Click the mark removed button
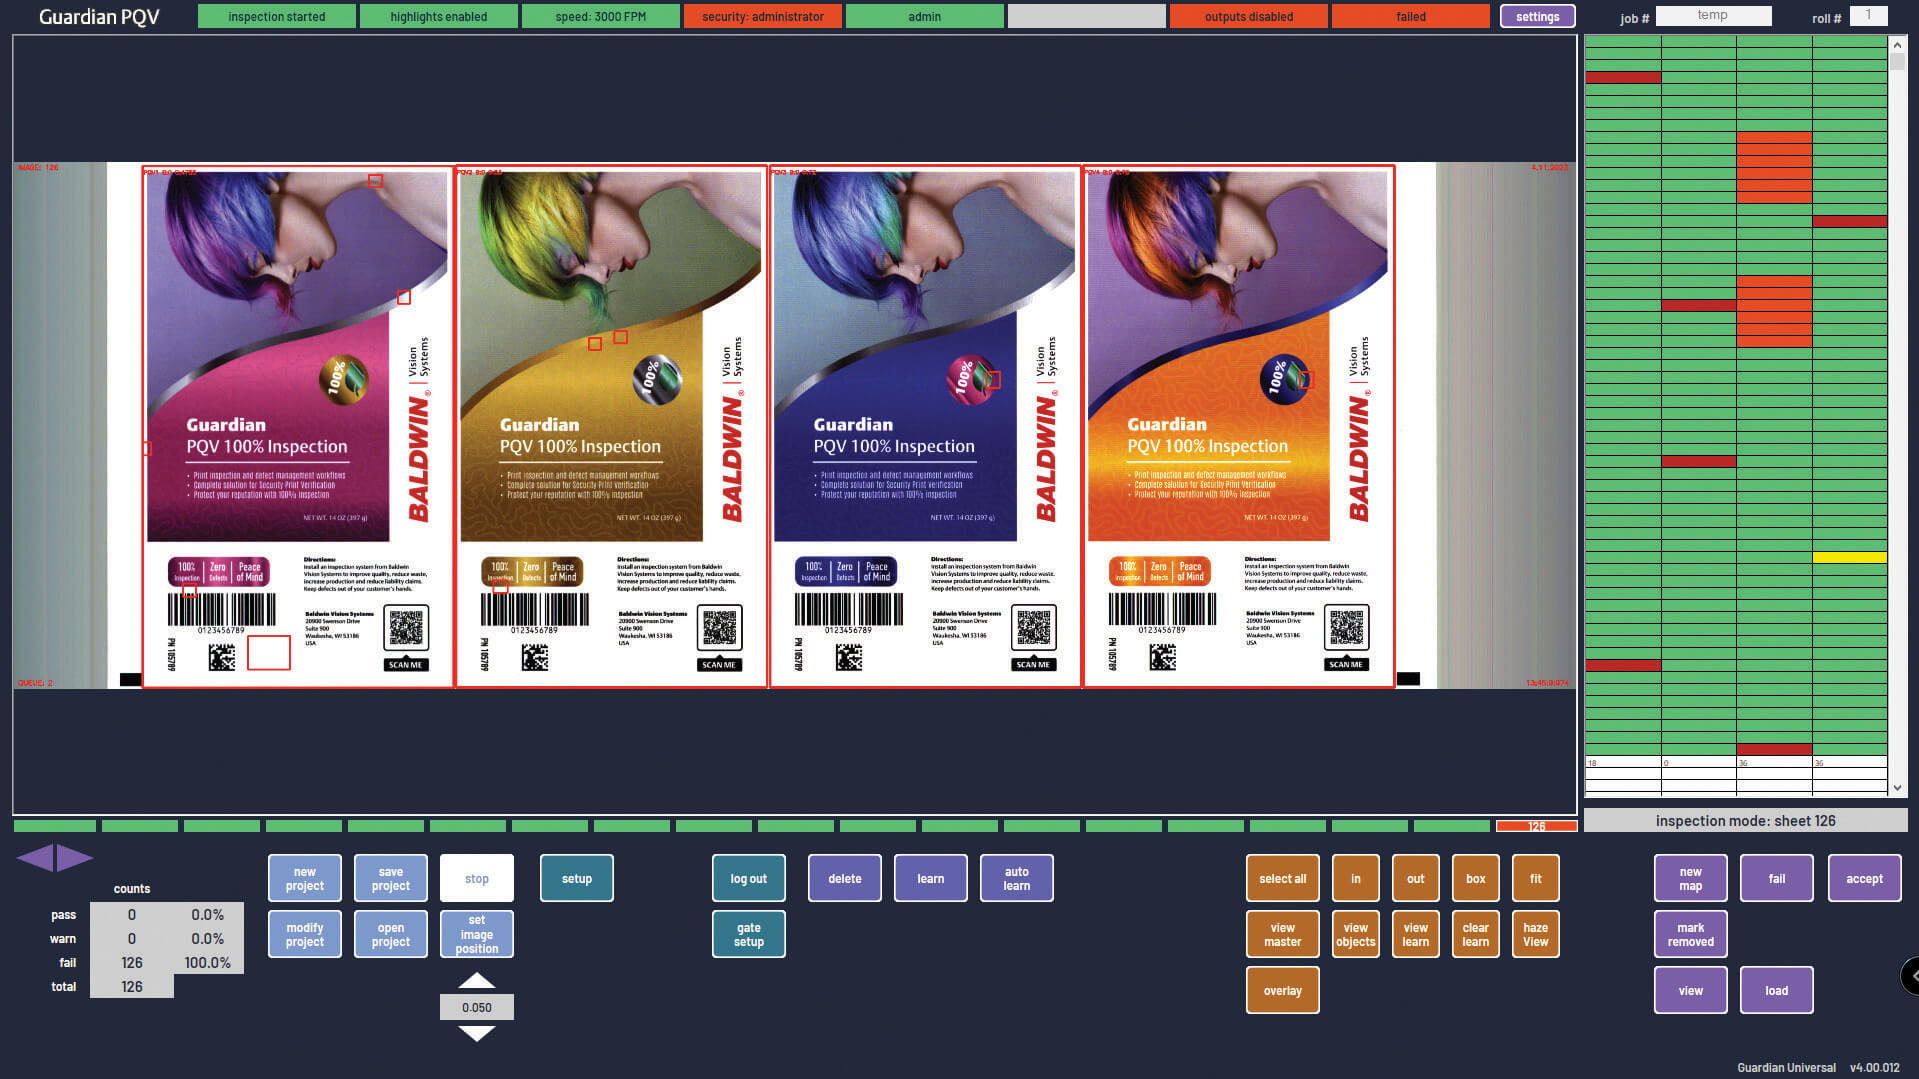This screenshot has height=1079, width=1919. click(1691, 934)
